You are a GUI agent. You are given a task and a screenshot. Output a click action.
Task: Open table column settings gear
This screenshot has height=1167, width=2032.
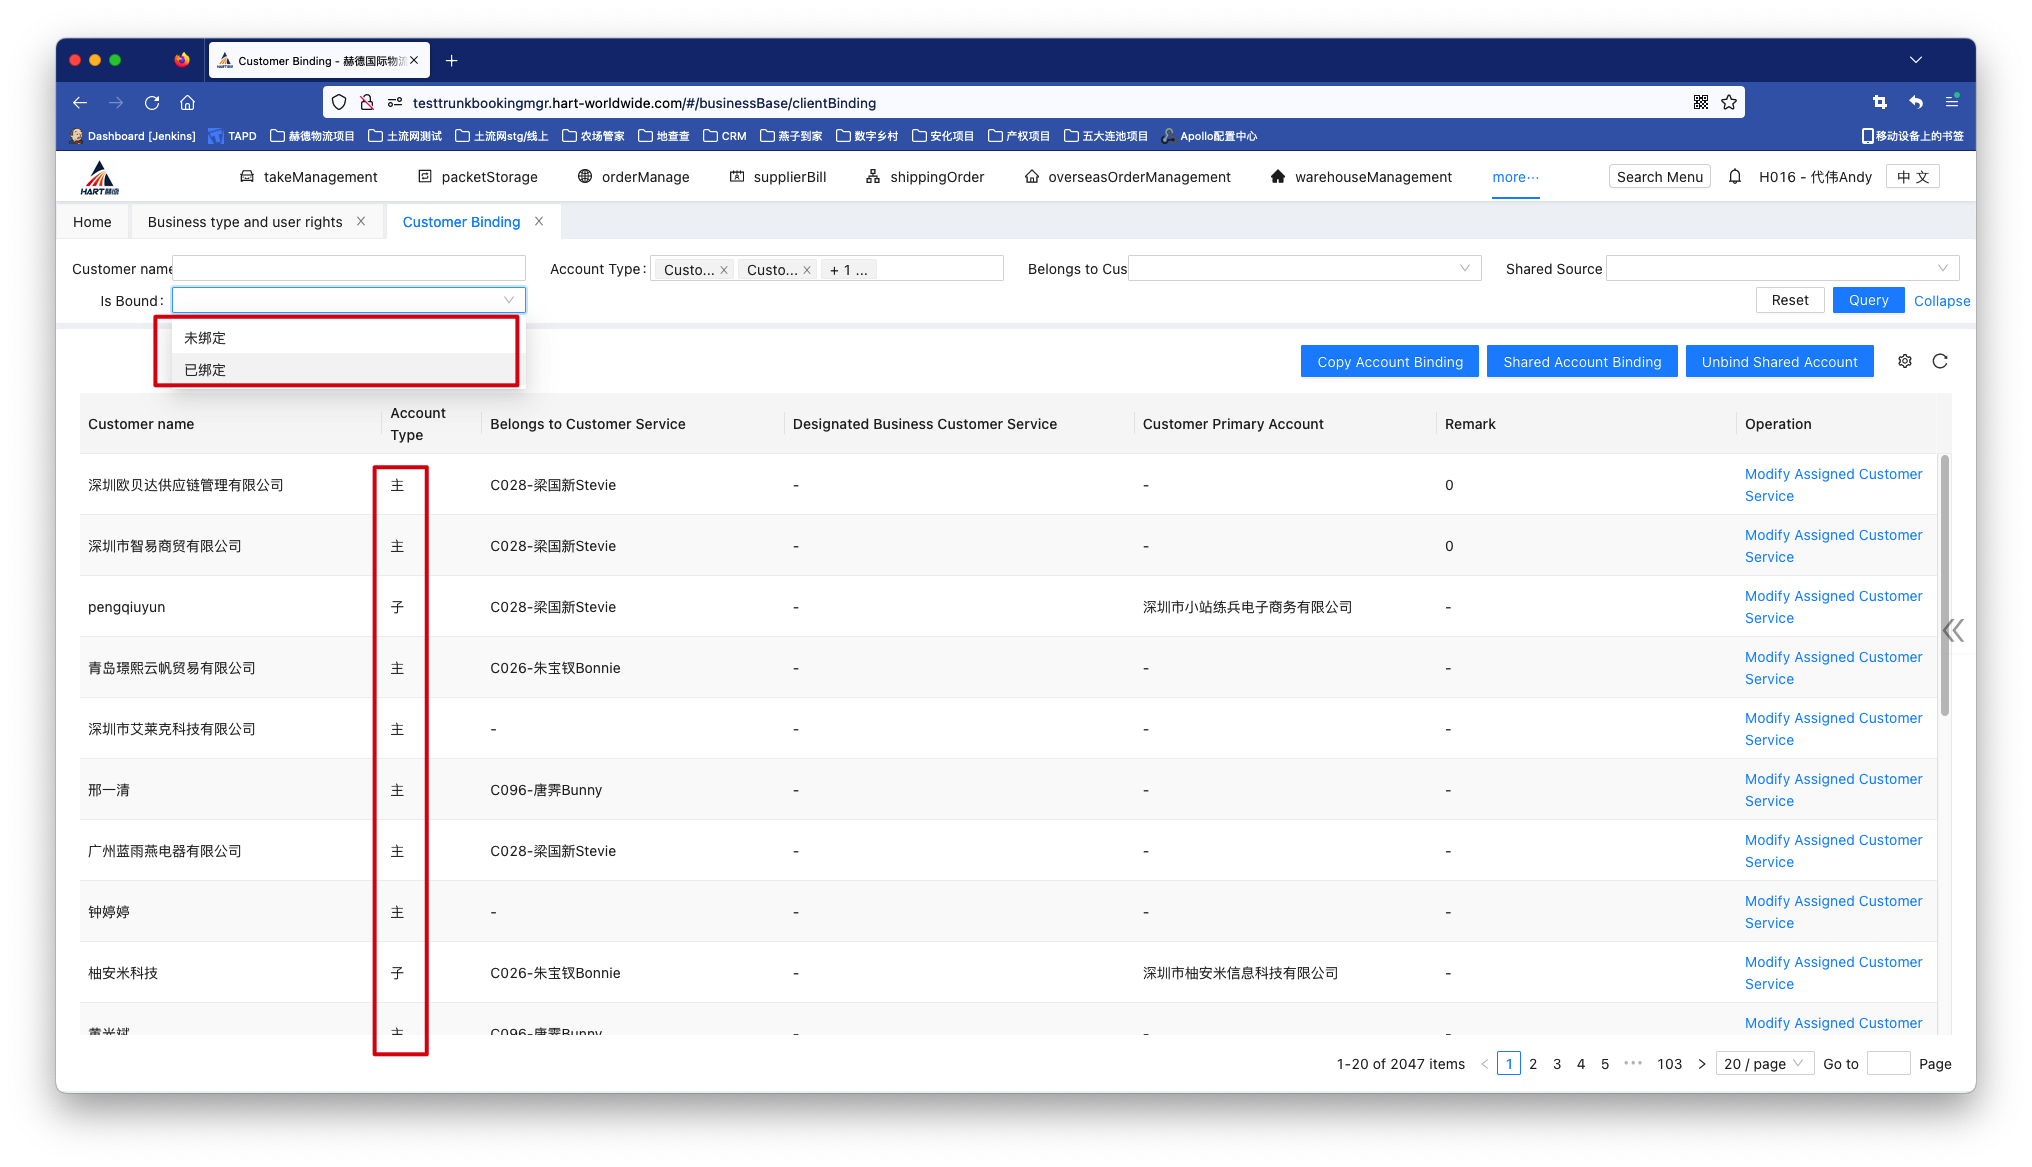coord(1905,362)
